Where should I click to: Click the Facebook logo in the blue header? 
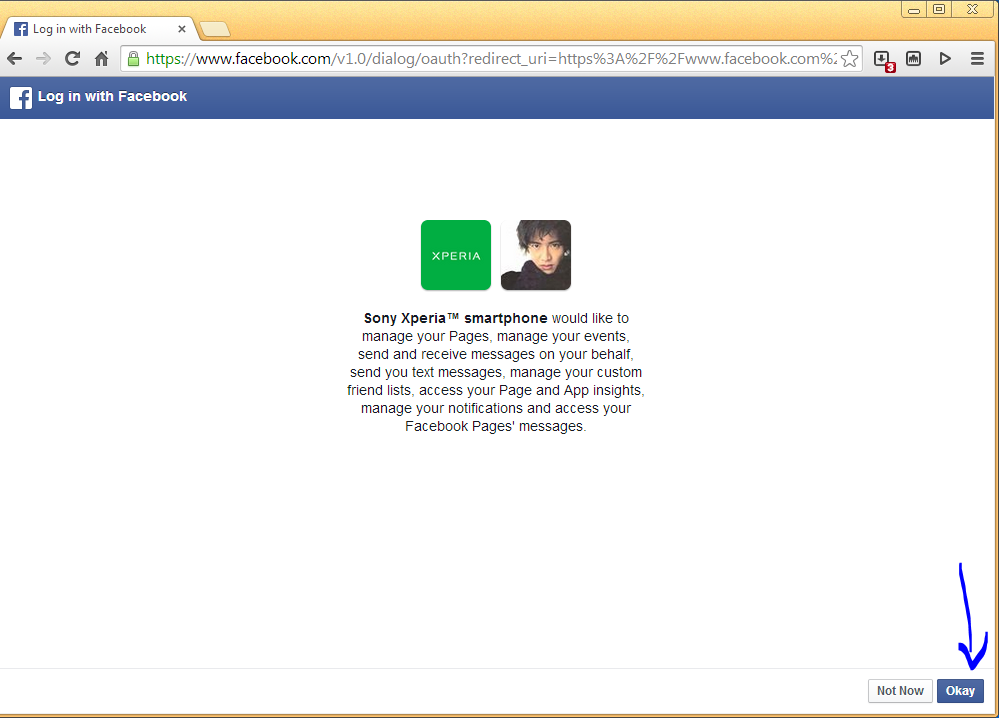click(x=21, y=97)
